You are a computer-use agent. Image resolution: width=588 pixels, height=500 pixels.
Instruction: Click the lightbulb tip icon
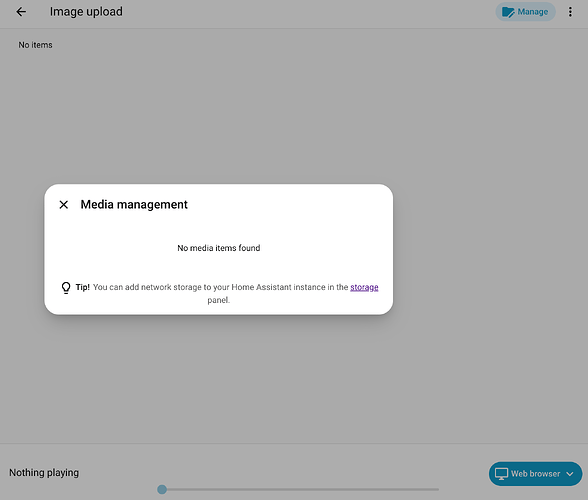tap(66, 288)
